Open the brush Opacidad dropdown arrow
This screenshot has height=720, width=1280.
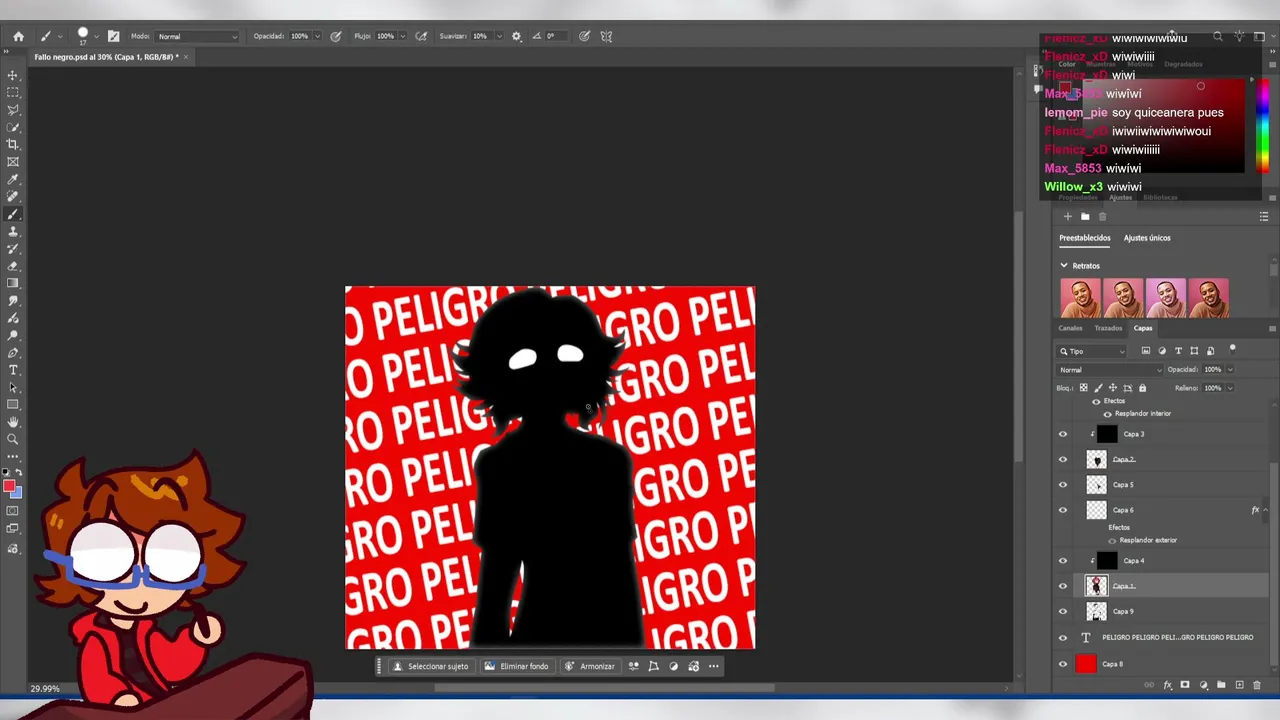(x=317, y=37)
